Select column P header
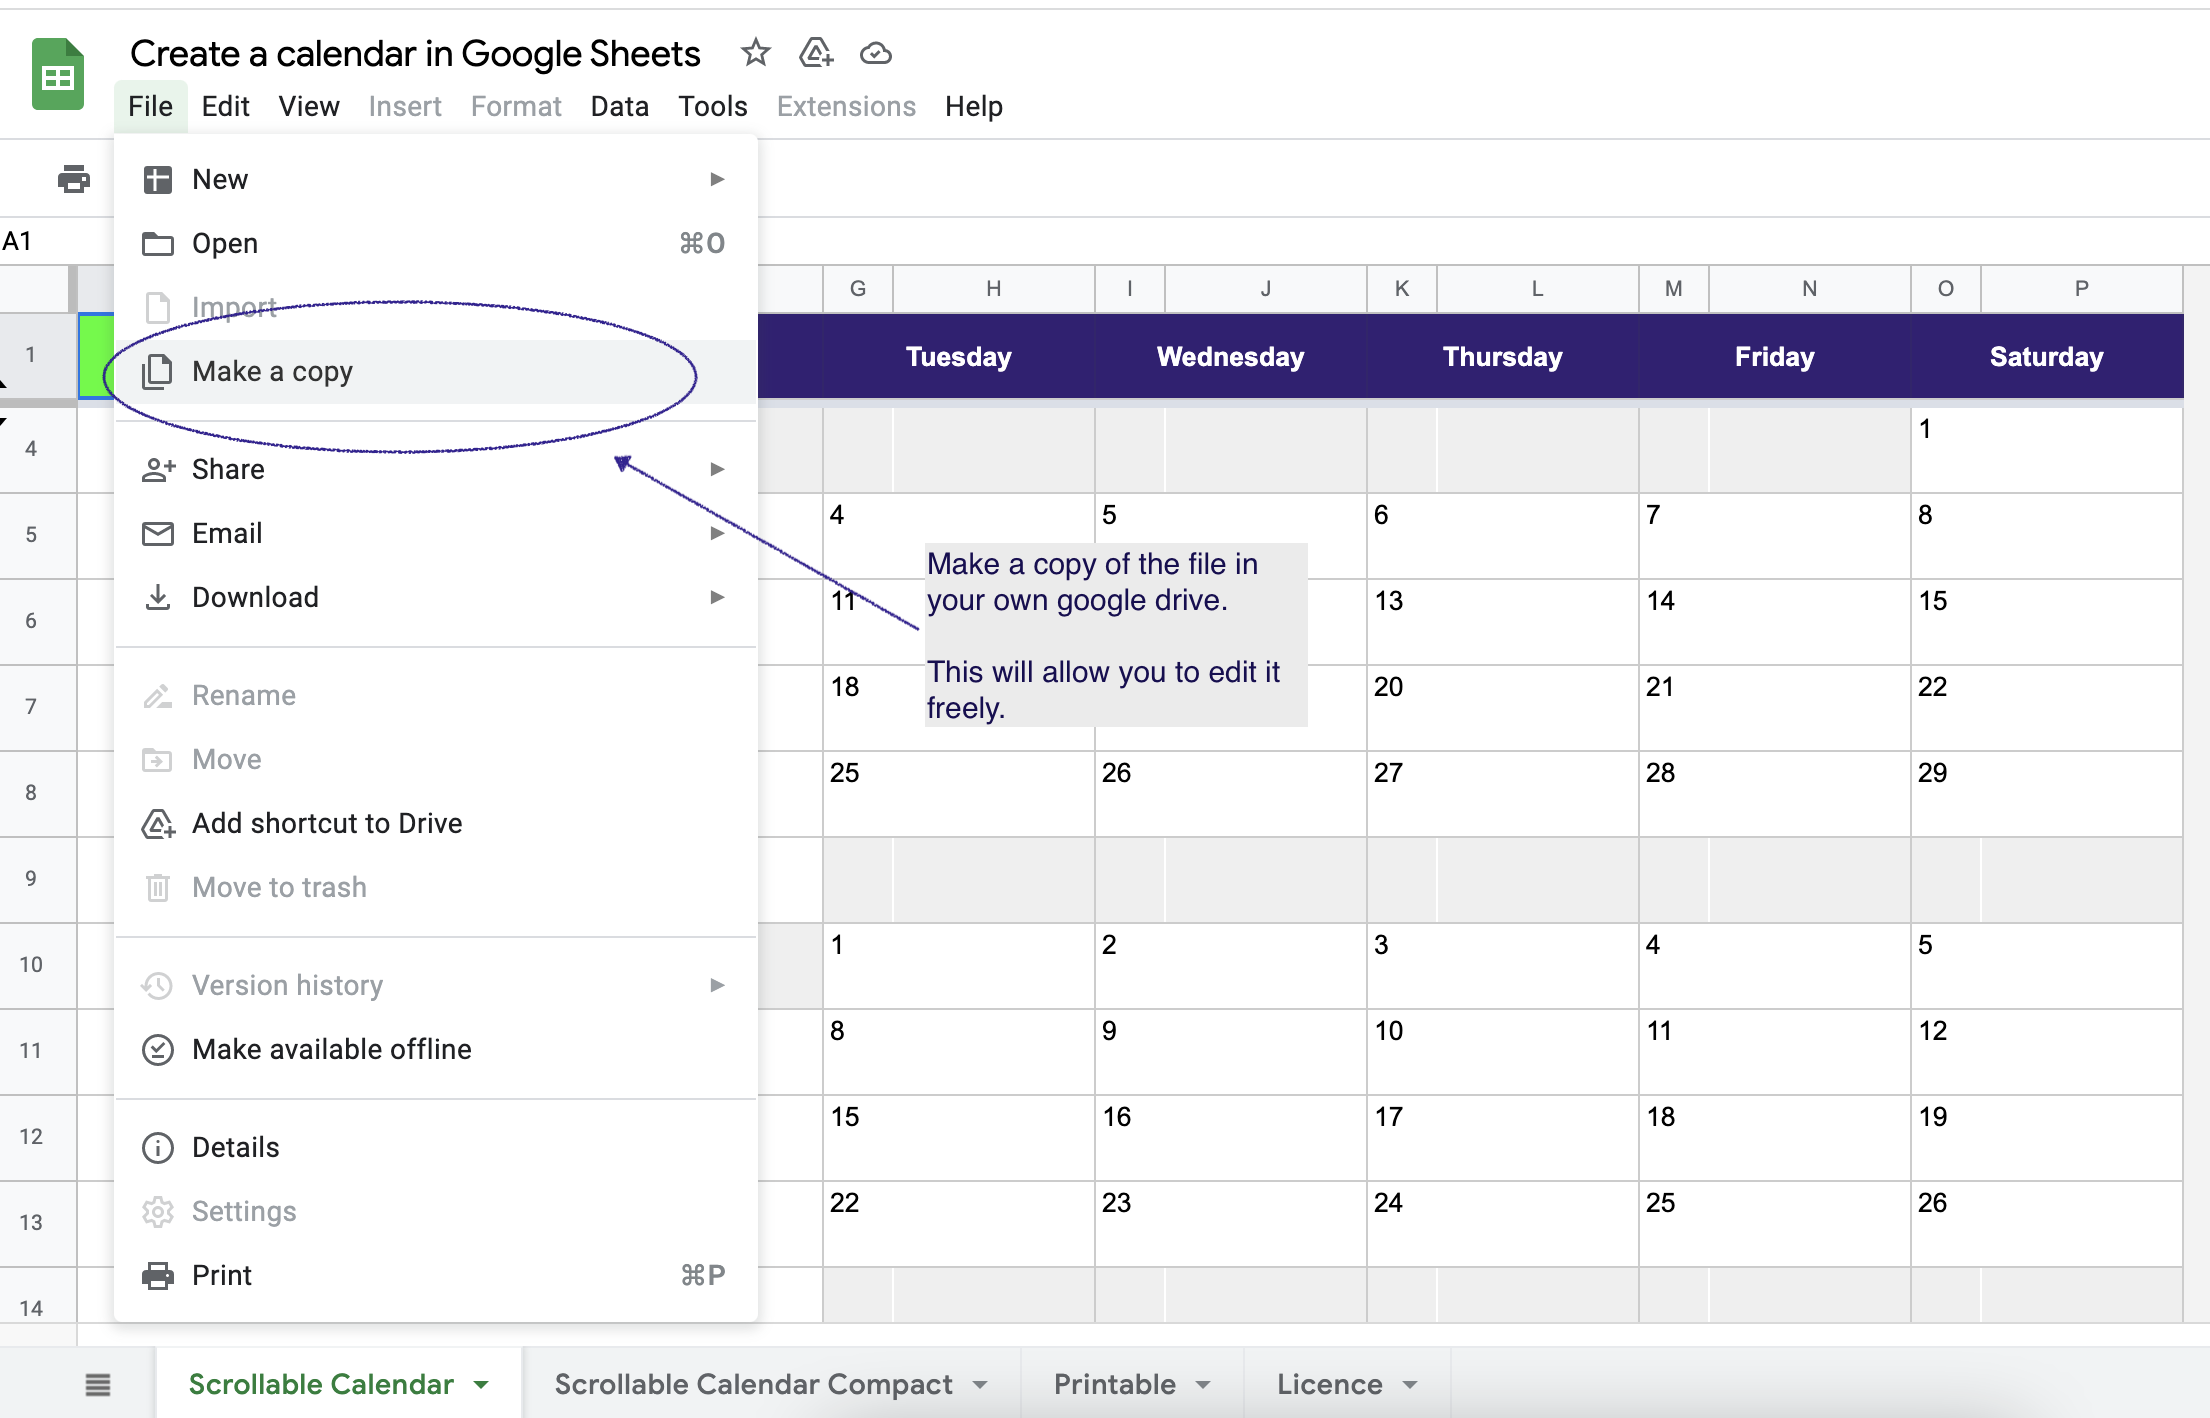Screen dimensions: 2210x1418 coord(2081,289)
